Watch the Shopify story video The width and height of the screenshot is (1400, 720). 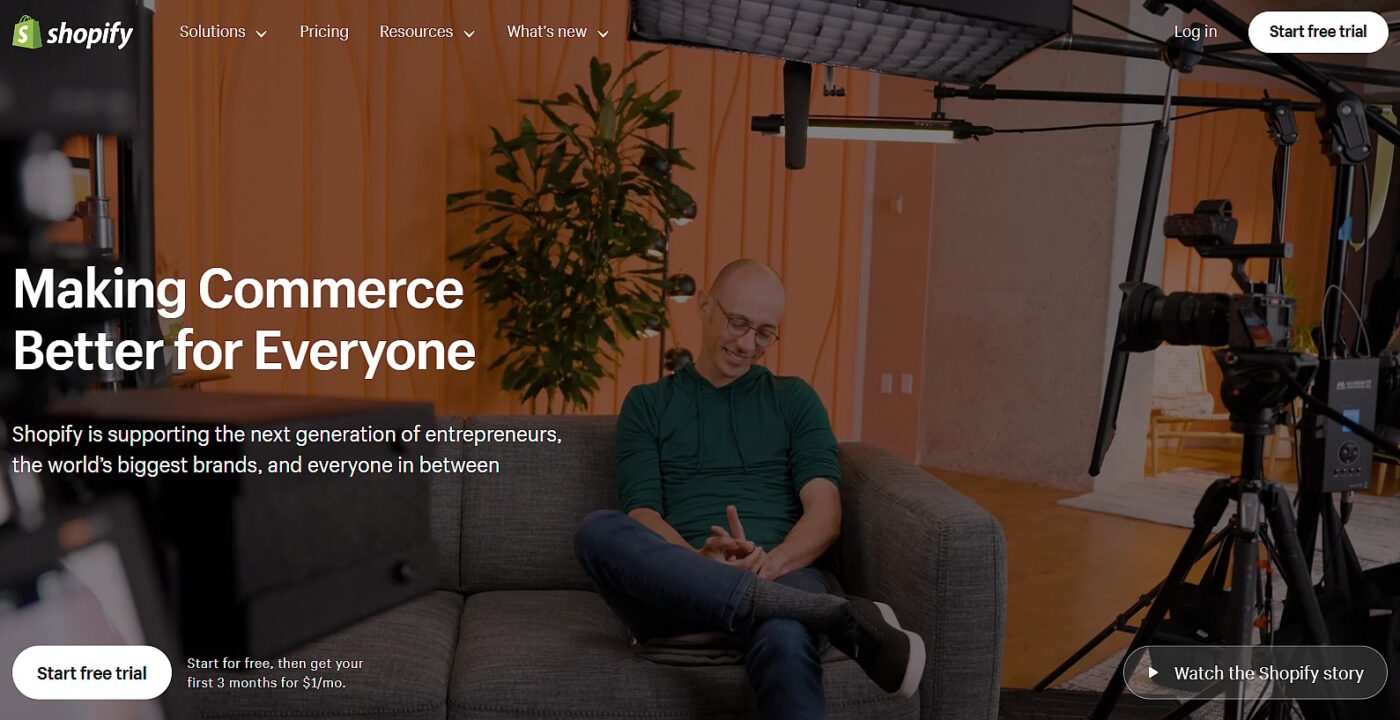click(x=1255, y=673)
